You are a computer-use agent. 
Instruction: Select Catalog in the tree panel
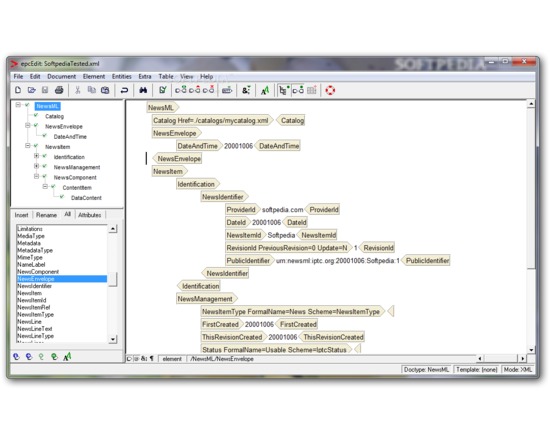(x=54, y=116)
